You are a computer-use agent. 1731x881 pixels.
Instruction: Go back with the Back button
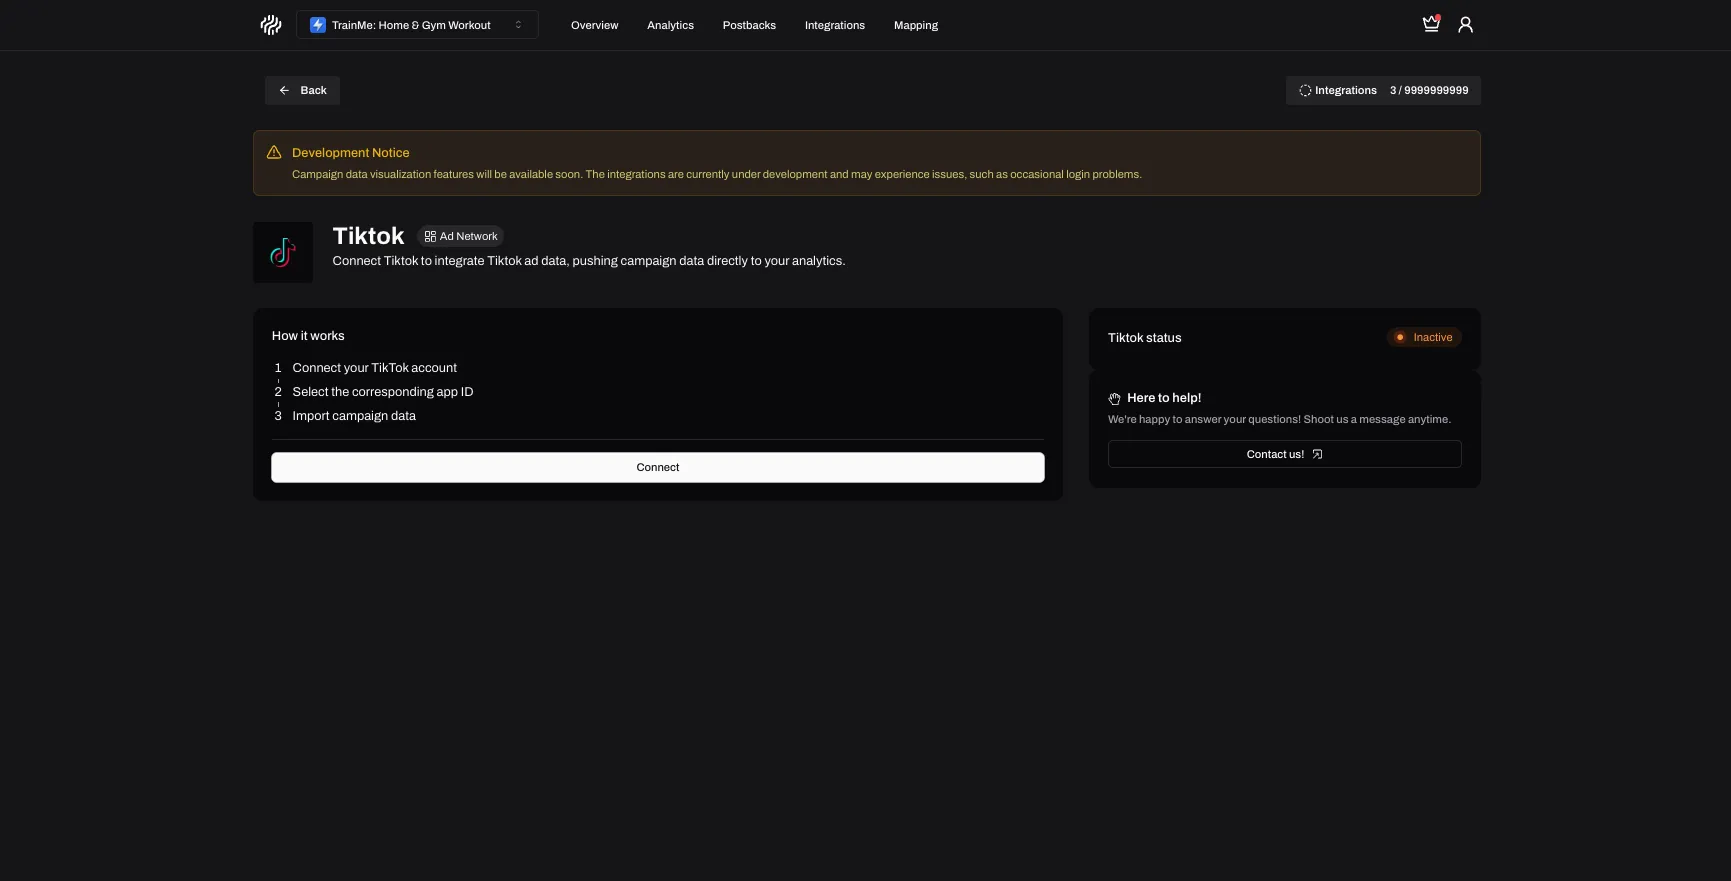[x=302, y=90]
